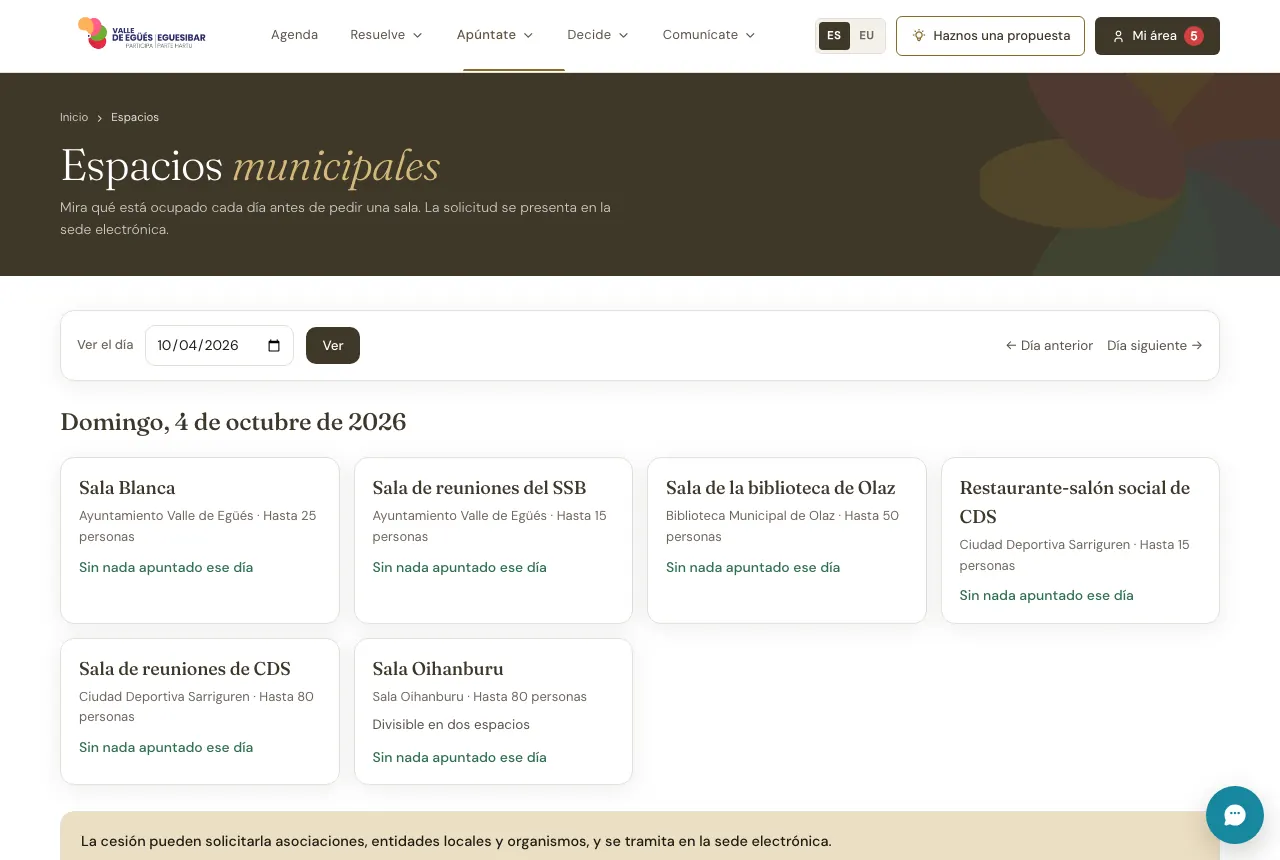
Task: Go to Día siguiente
Action: coord(1155,346)
